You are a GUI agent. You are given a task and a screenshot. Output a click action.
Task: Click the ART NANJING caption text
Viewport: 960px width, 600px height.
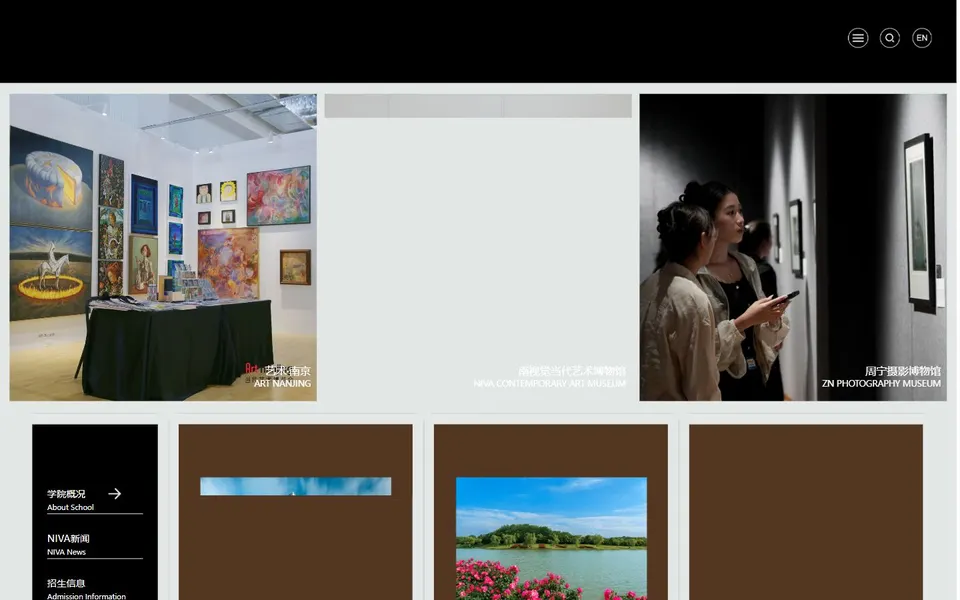coord(282,383)
